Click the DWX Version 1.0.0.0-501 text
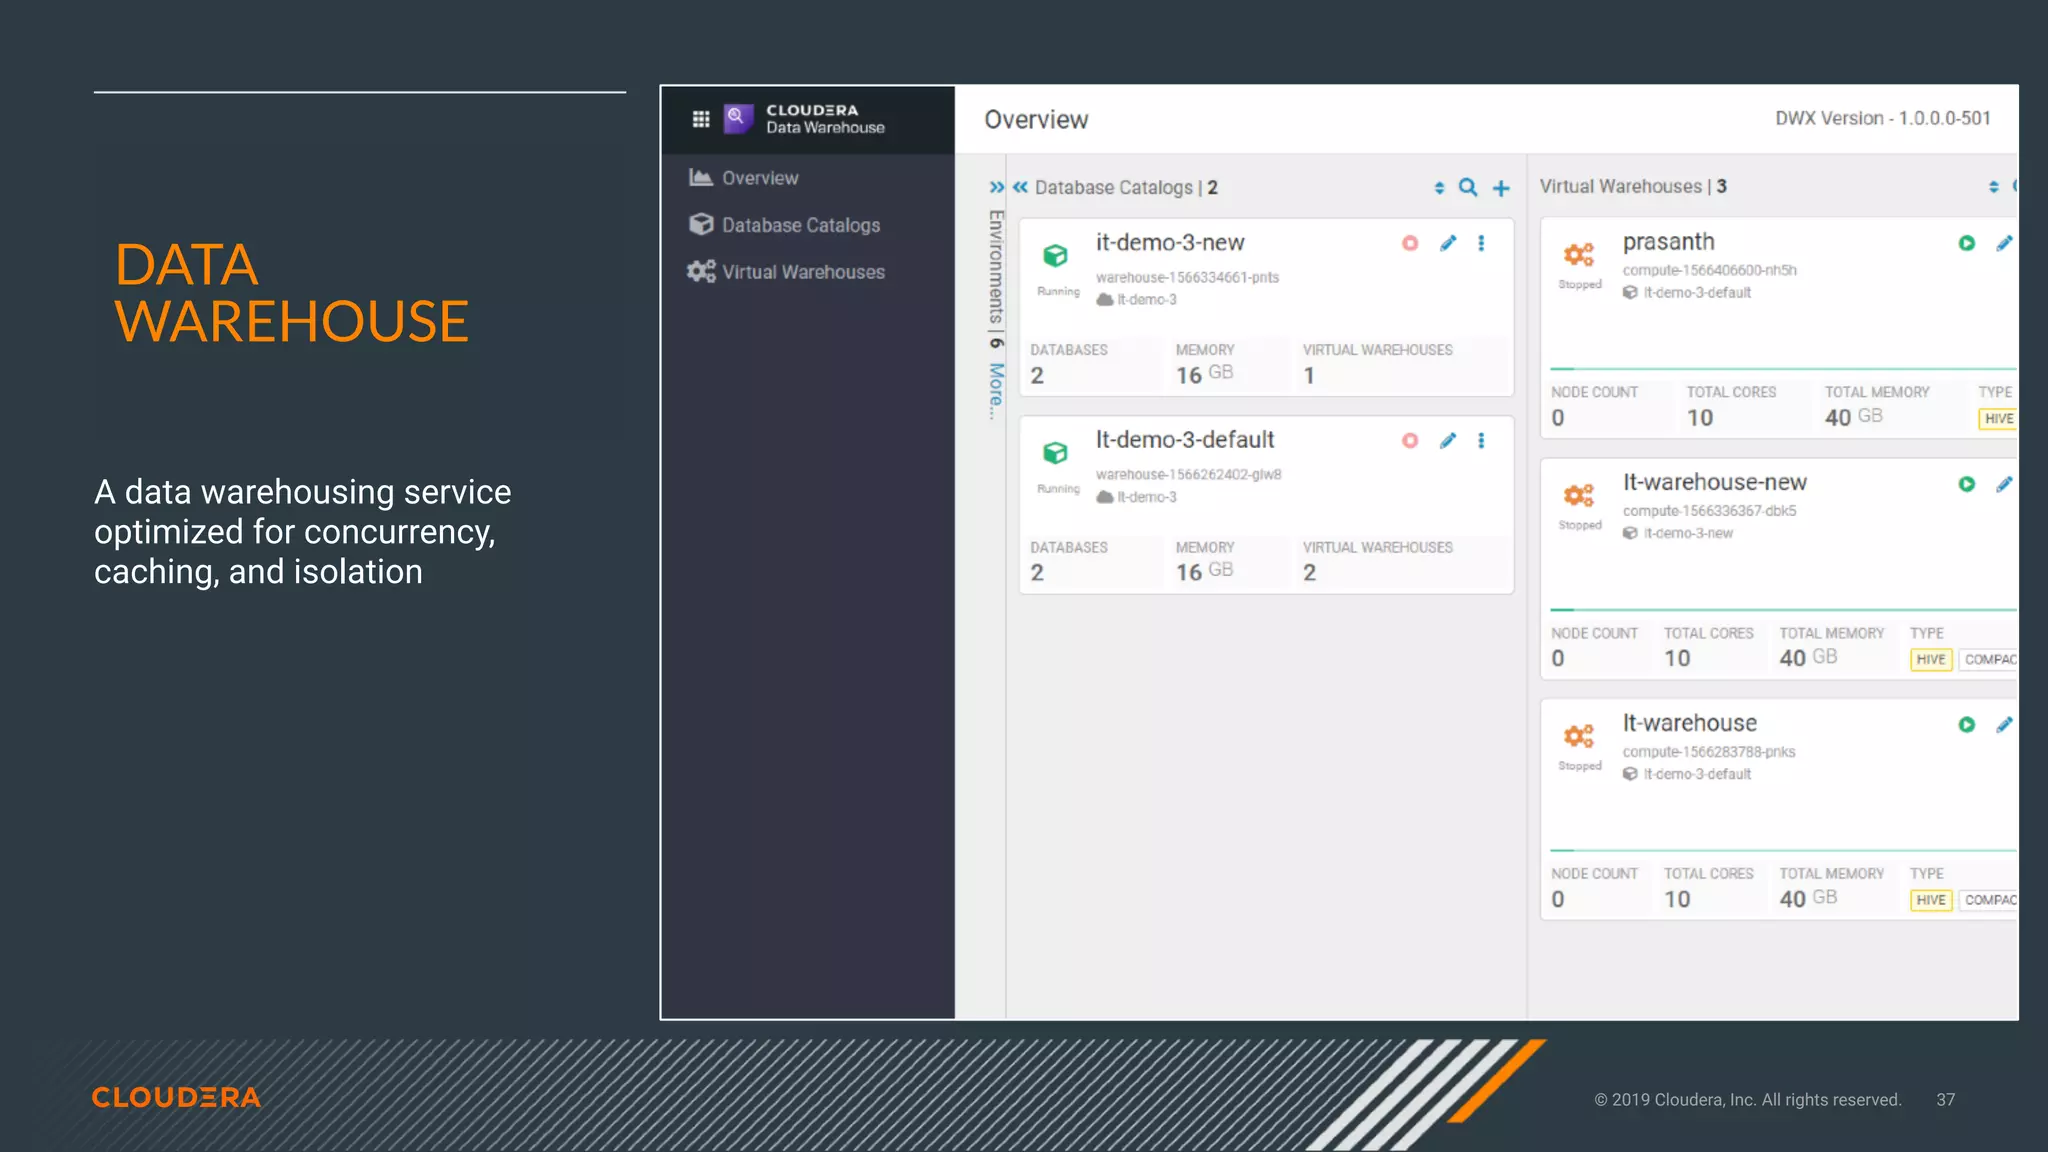The width and height of the screenshot is (2048, 1152). (1883, 118)
